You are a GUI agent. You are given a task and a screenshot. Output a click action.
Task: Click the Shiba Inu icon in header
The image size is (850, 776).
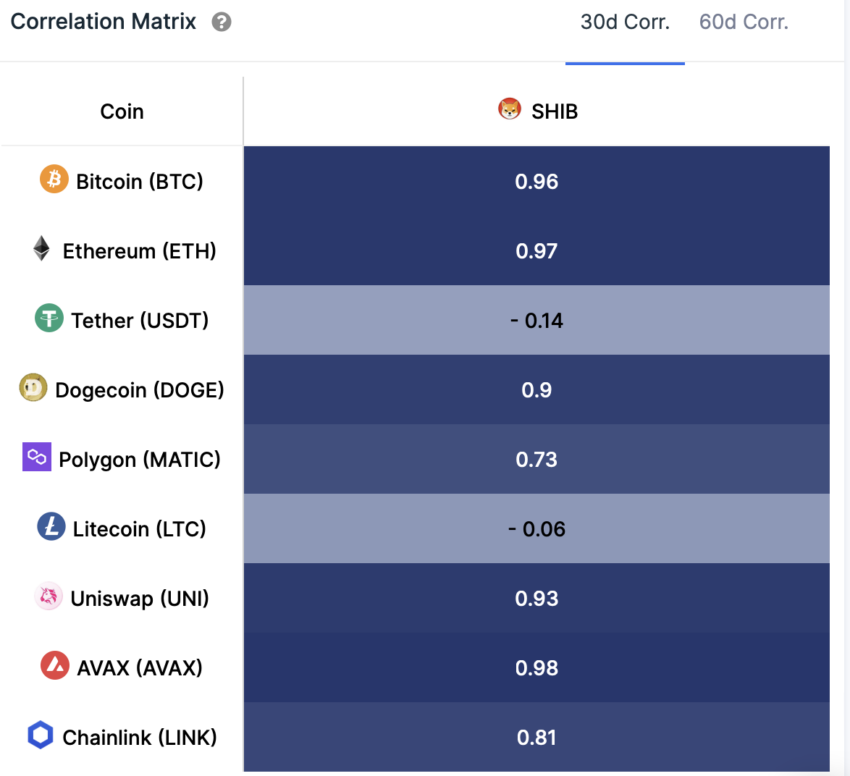click(x=510, y=109)
